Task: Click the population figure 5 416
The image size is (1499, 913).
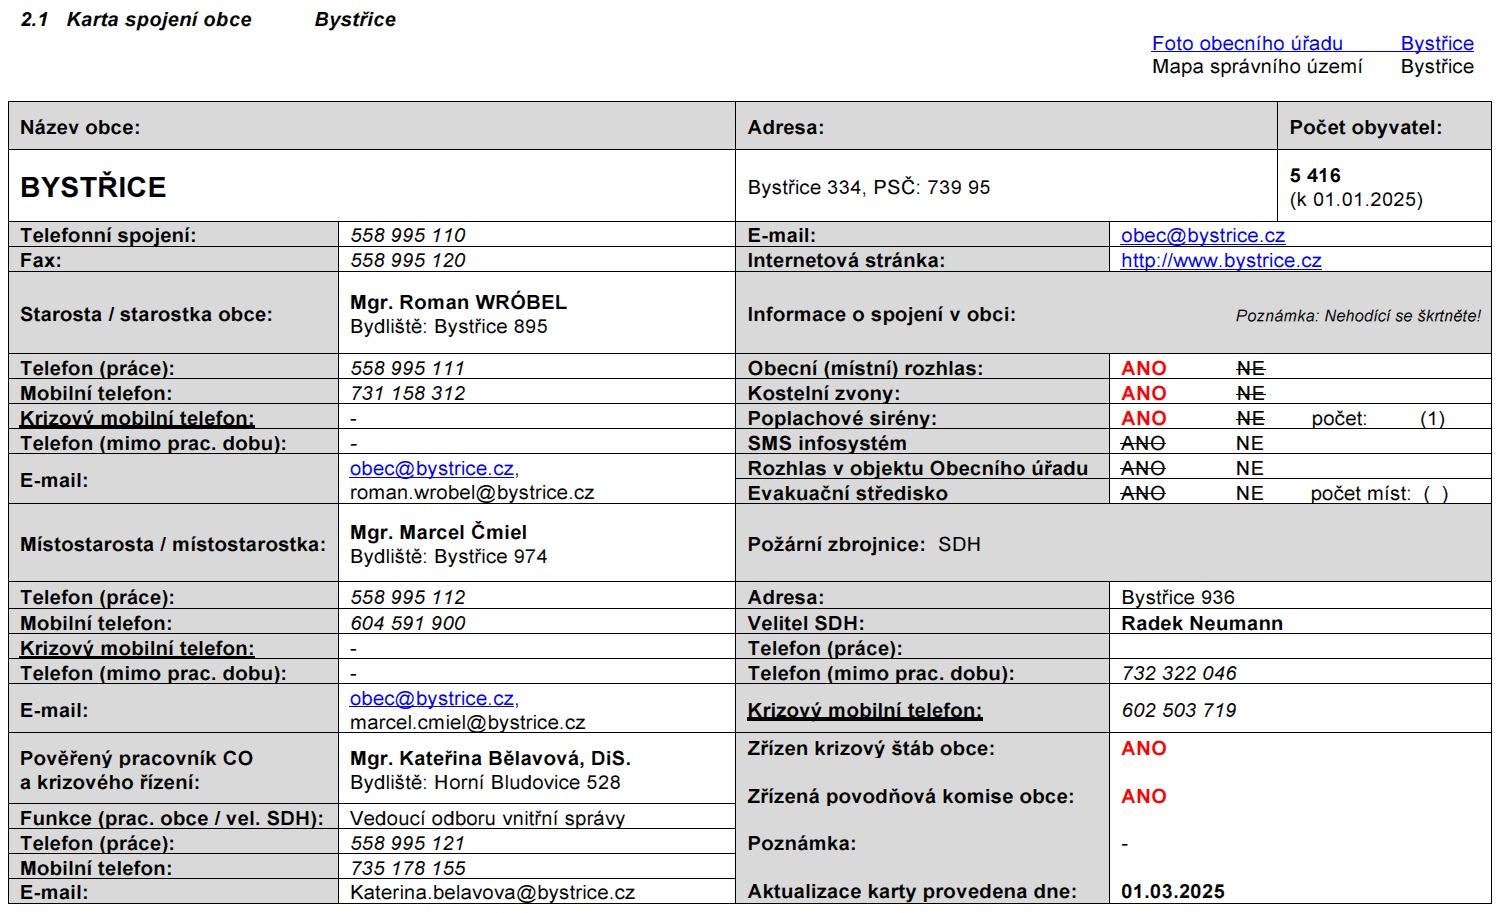Action: click(1314, 175)
